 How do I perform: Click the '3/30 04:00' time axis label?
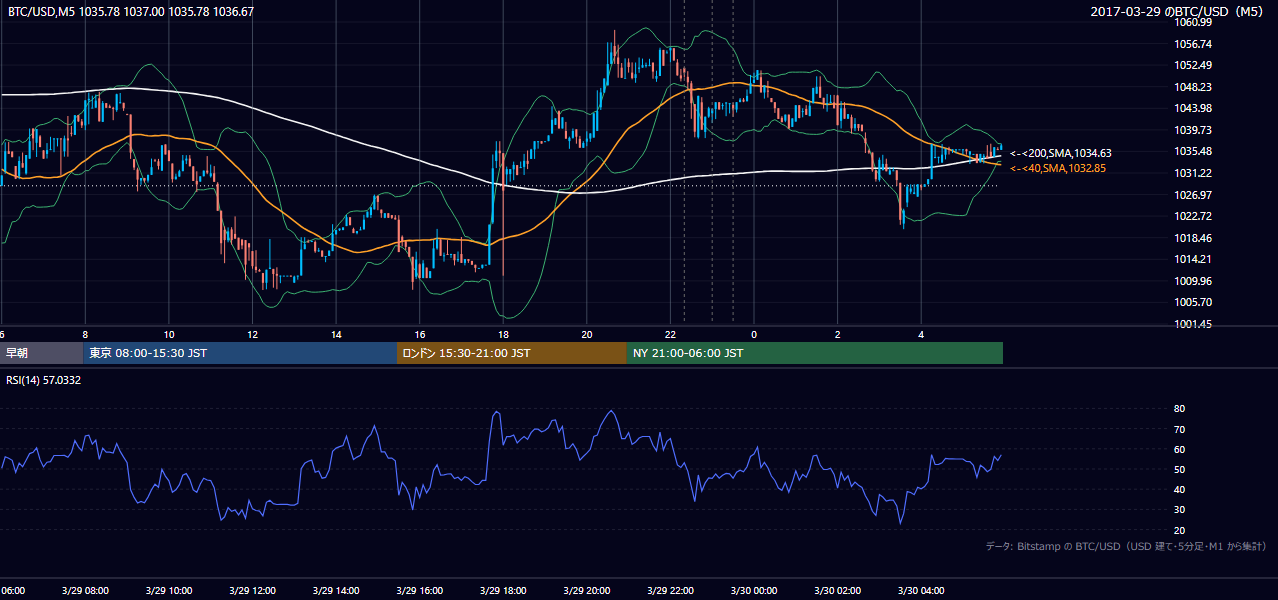tap(921, 591)
